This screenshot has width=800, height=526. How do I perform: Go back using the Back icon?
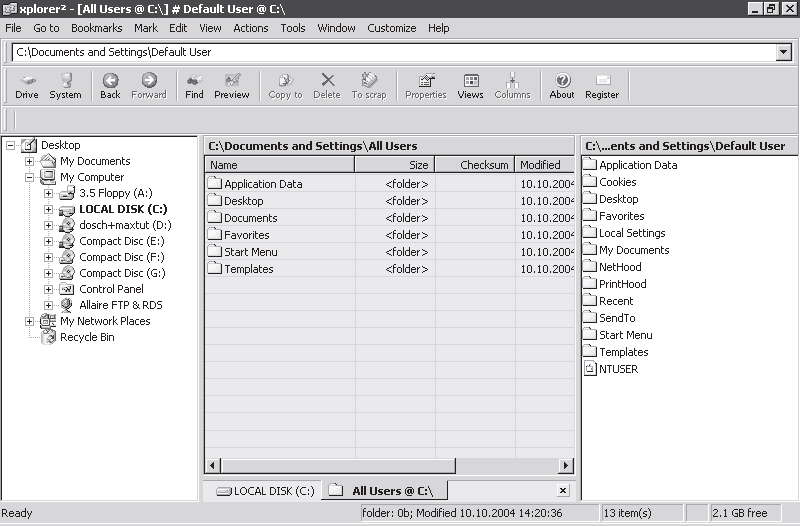pyautogui.click(x=110, y=86)
